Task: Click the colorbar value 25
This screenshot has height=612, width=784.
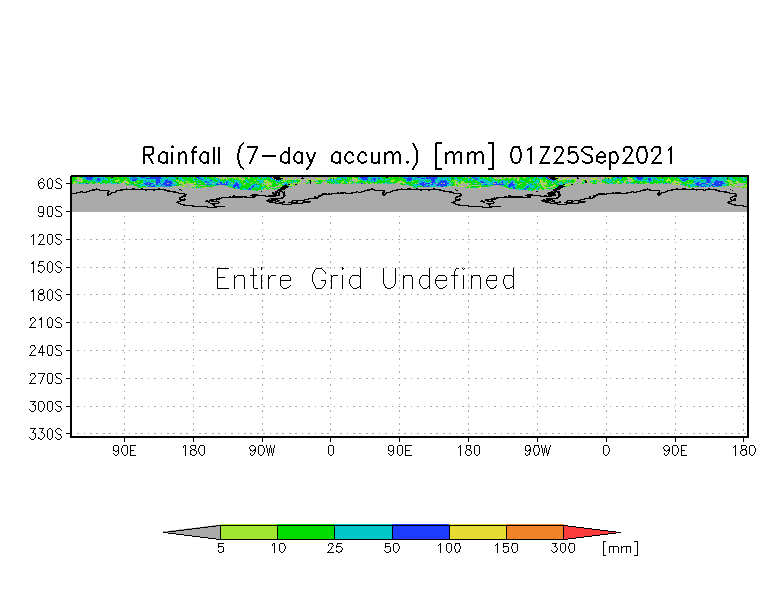Action: [x=335, y=548]
